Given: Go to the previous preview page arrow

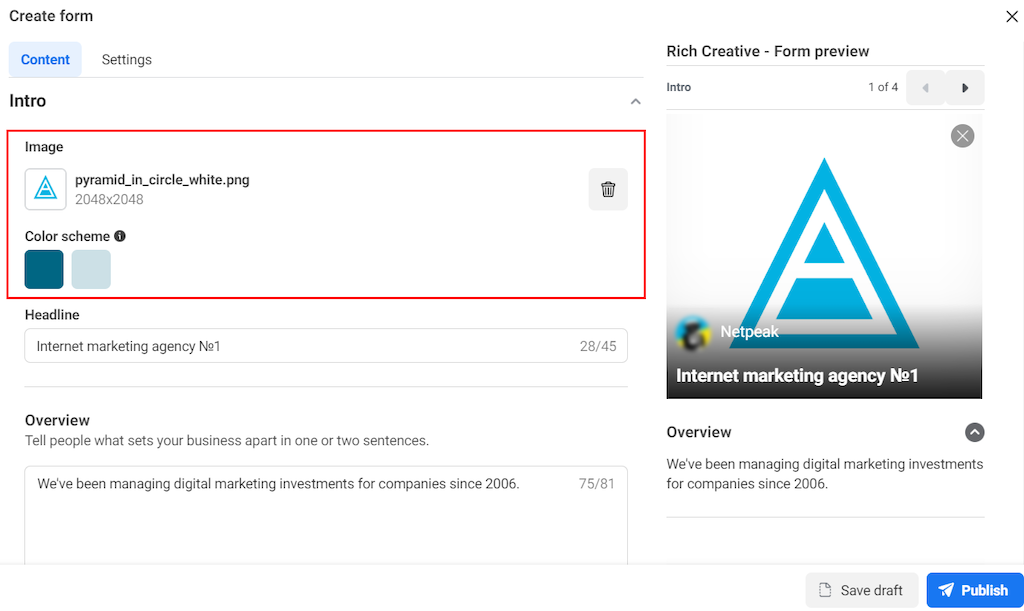Looking at the screenshot, I should (925, 87).
